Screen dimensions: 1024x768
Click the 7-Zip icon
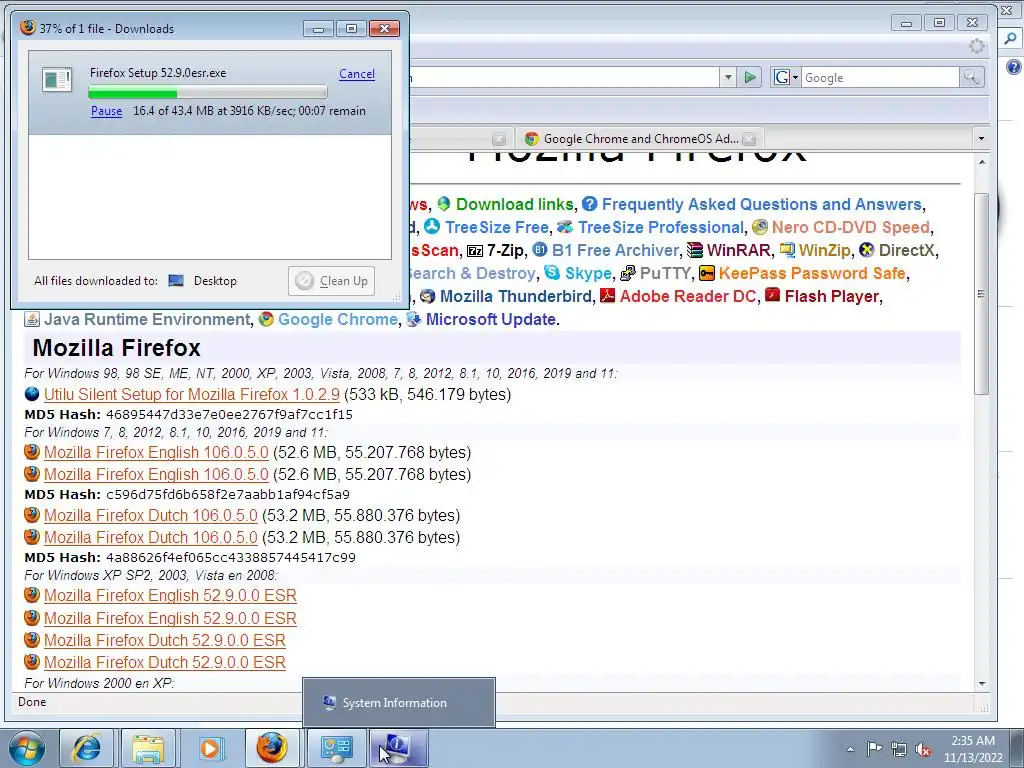(475, 251)
